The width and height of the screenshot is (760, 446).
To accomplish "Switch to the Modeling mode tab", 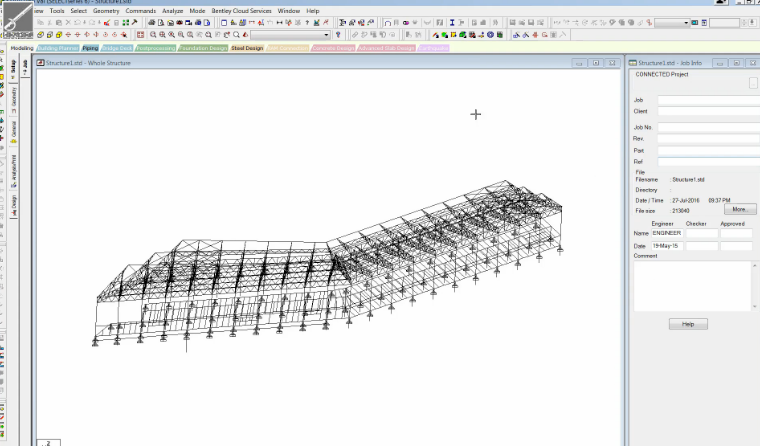I will [22, 48].
